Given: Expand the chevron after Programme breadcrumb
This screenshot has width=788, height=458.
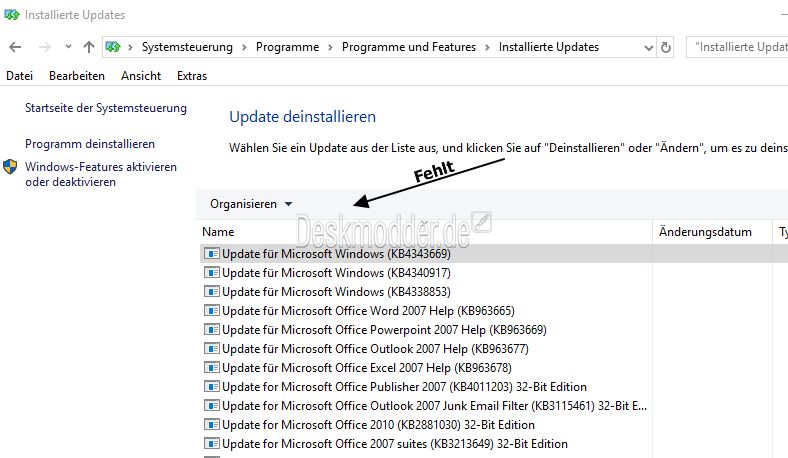Looking at the screenshot, I should 330,47.
